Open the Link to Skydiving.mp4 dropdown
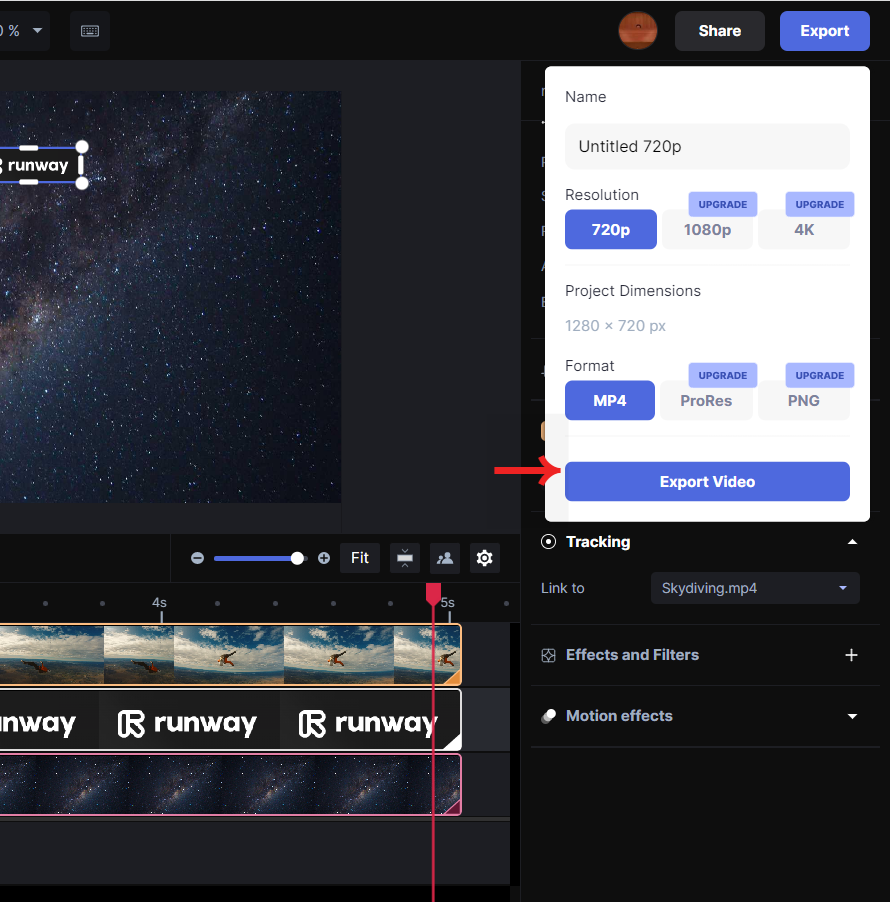 coord(755,588)
